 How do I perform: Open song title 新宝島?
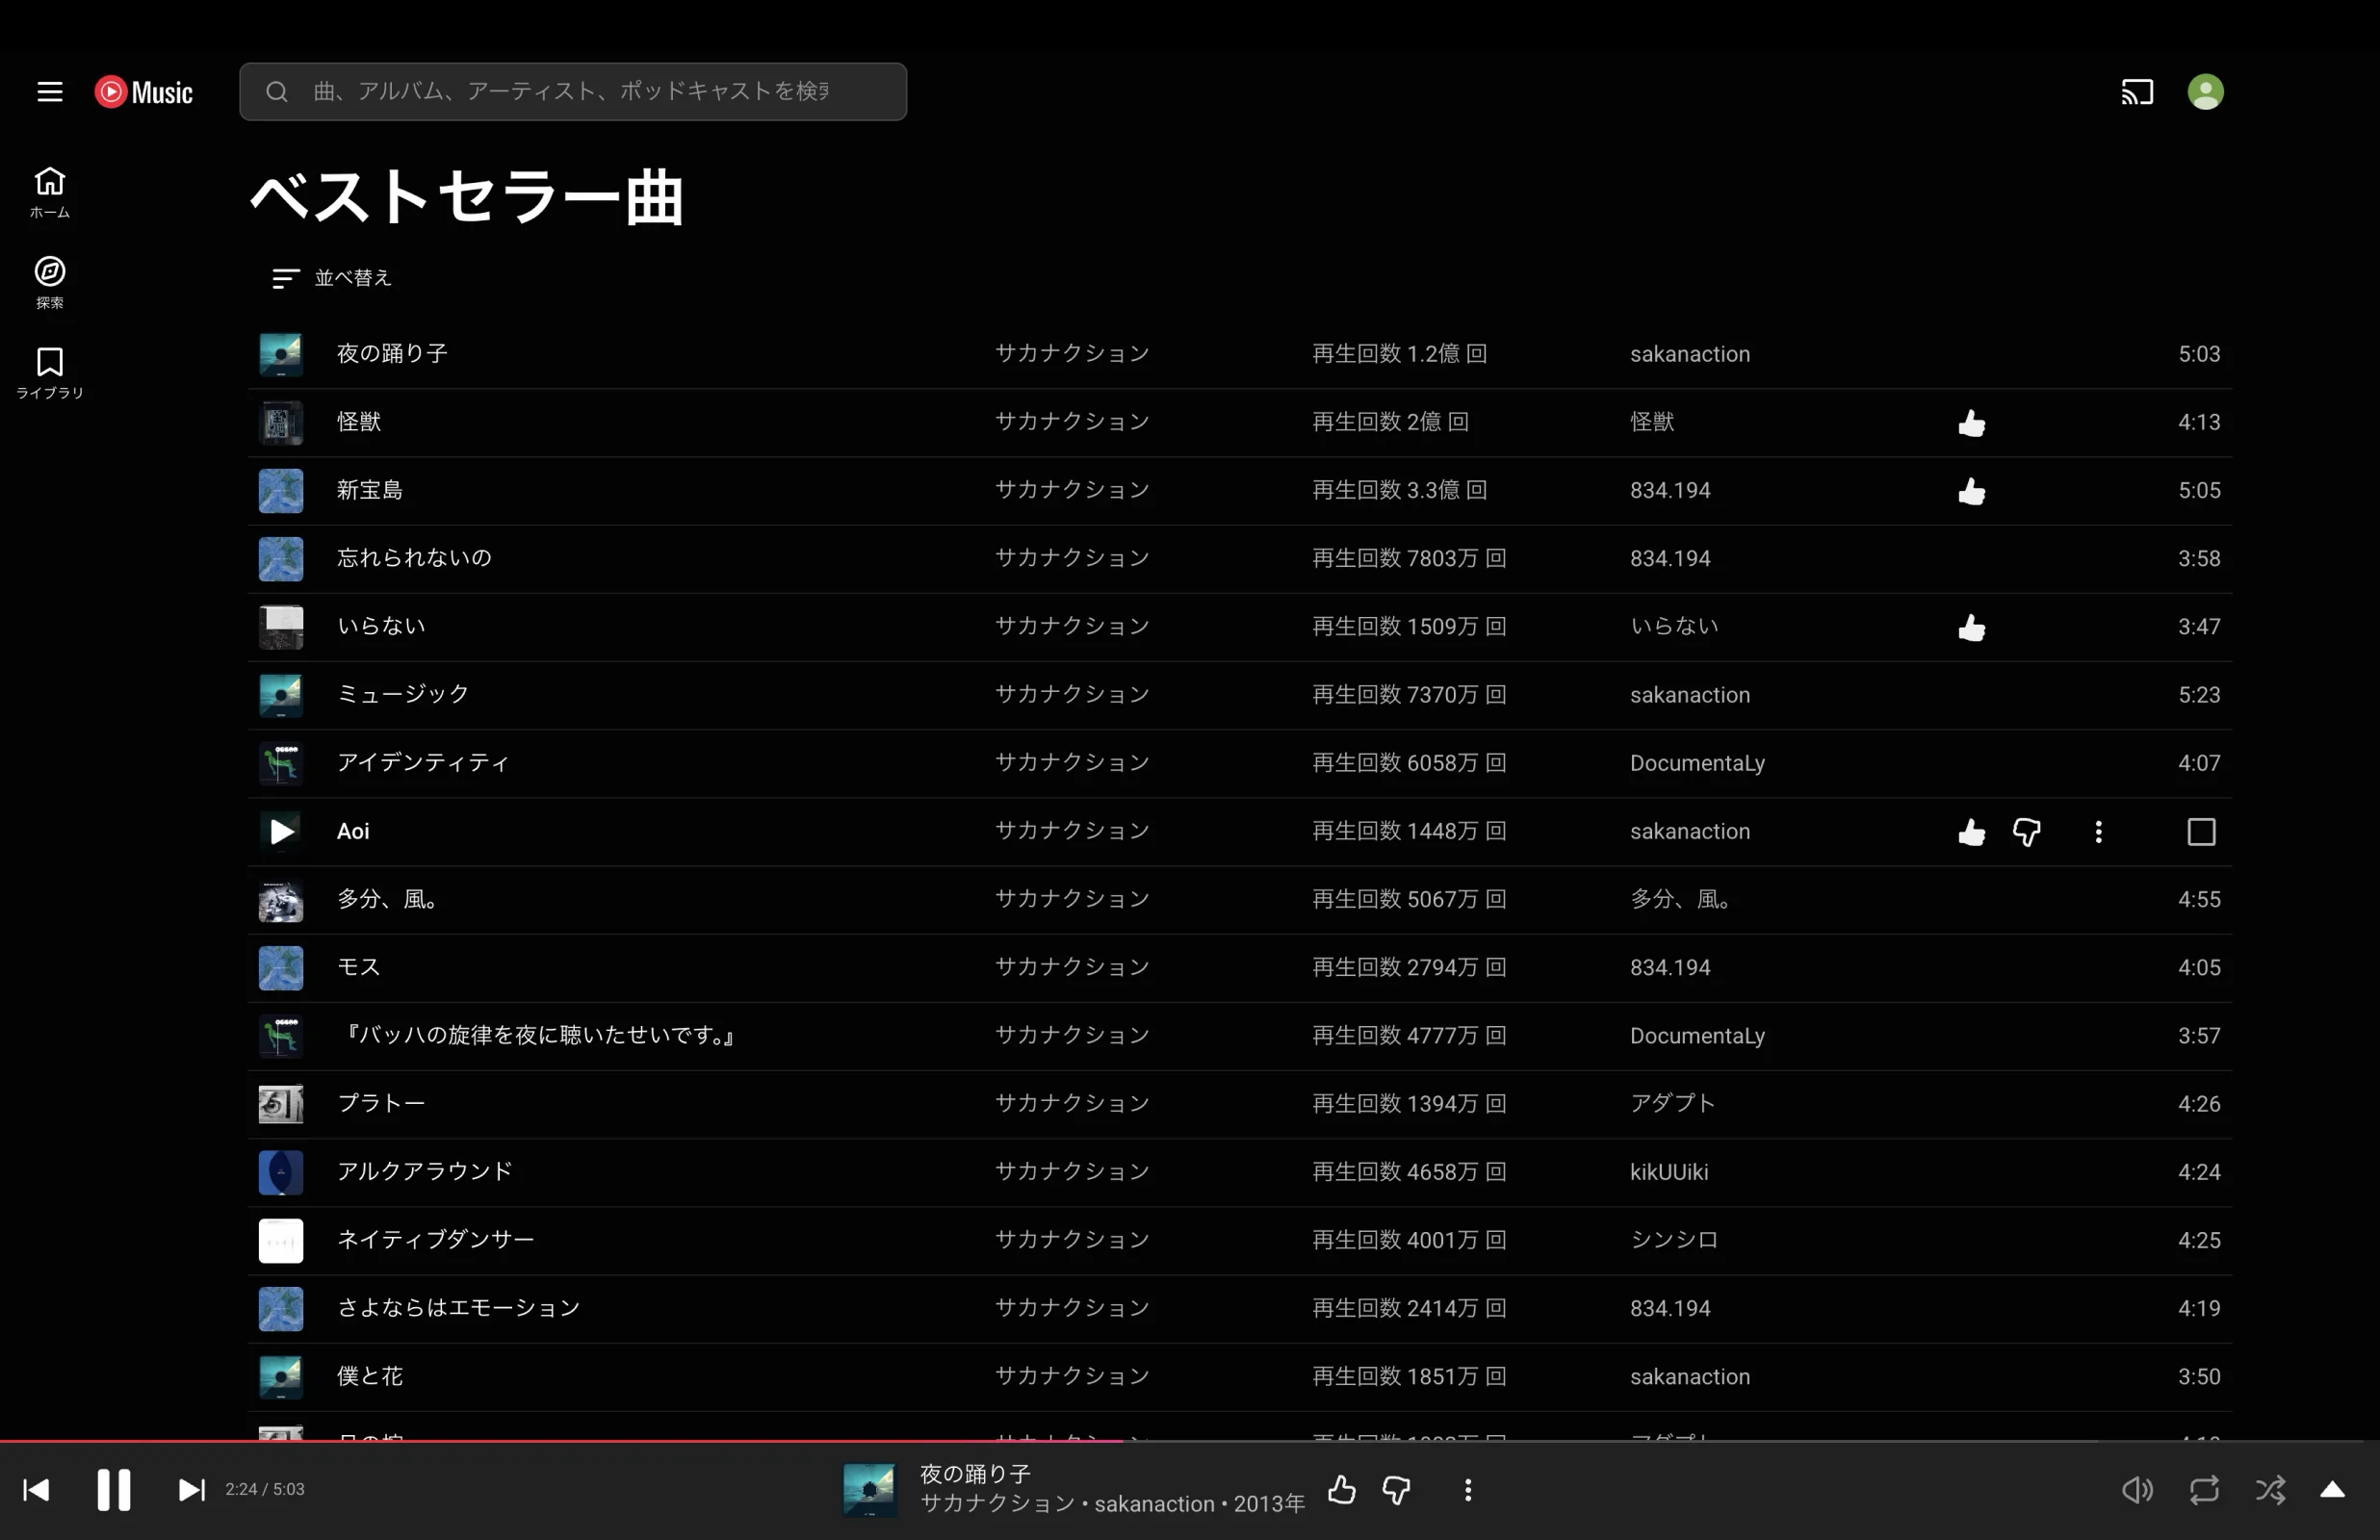click(370, 490)
